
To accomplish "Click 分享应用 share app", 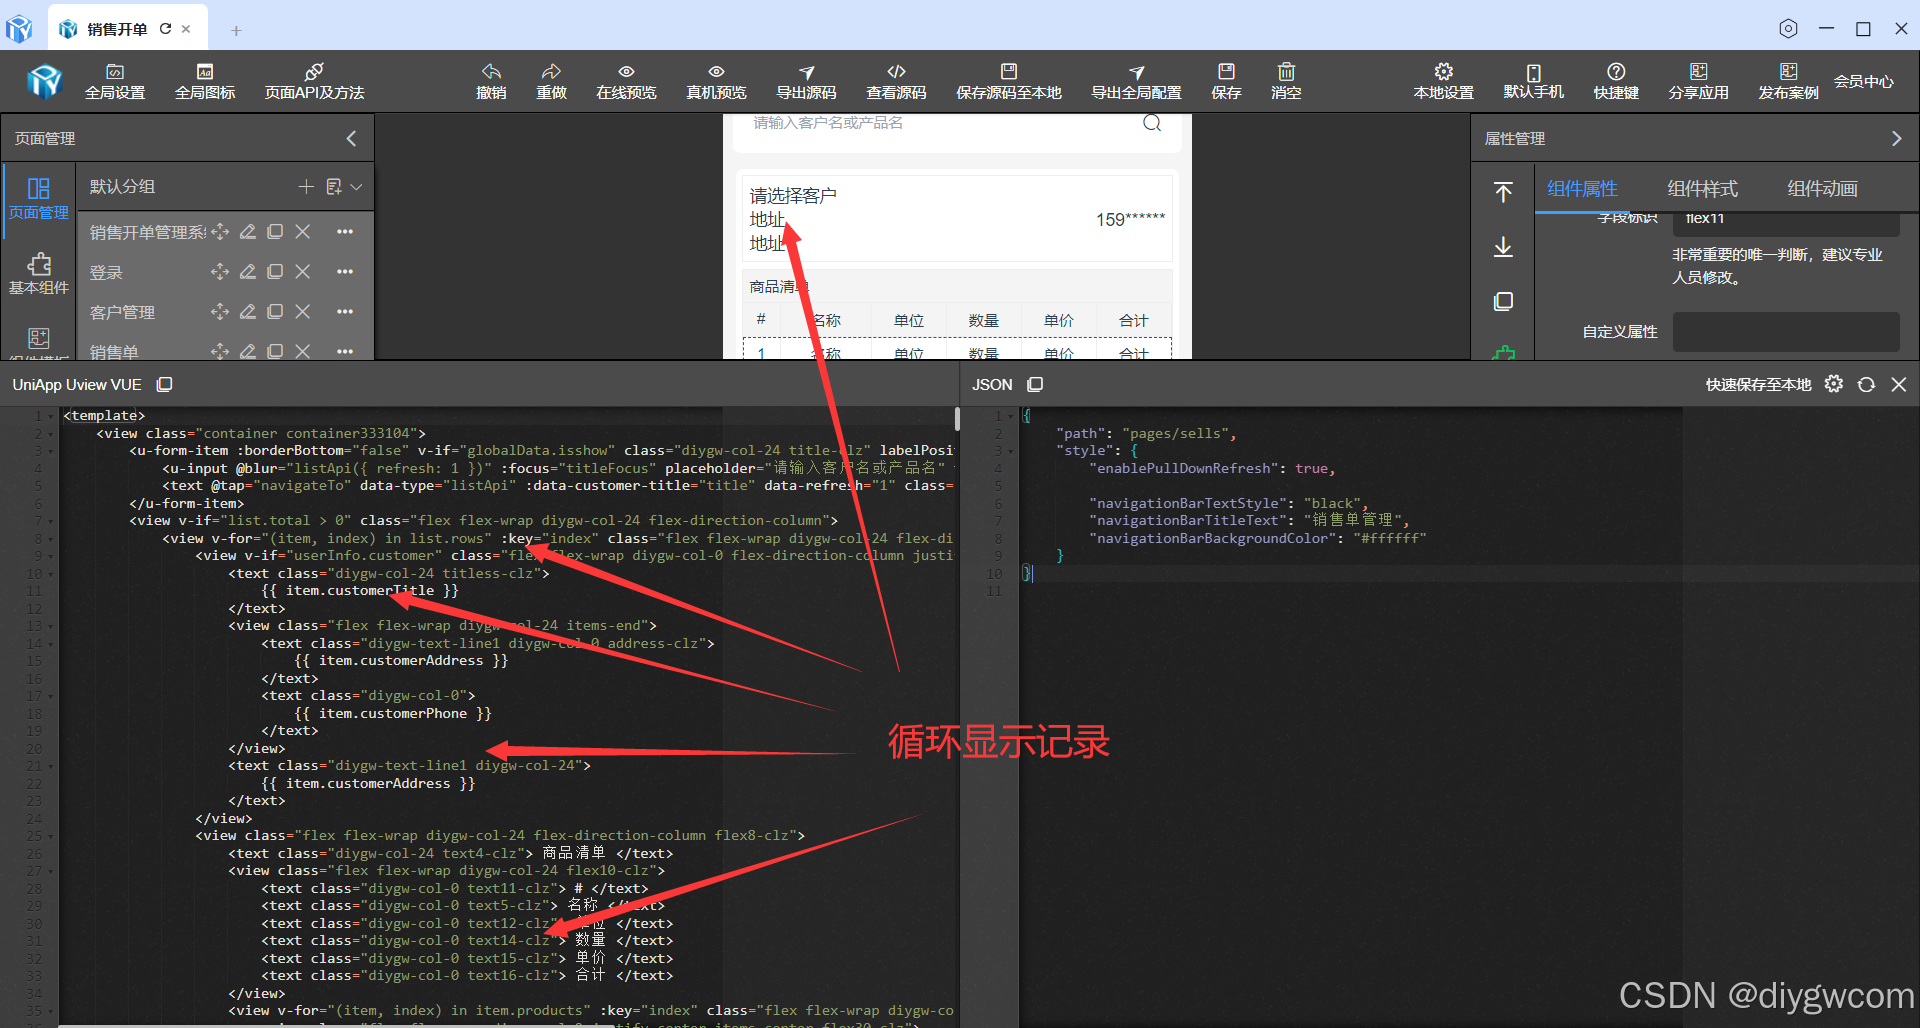I will click(1699, 81).
